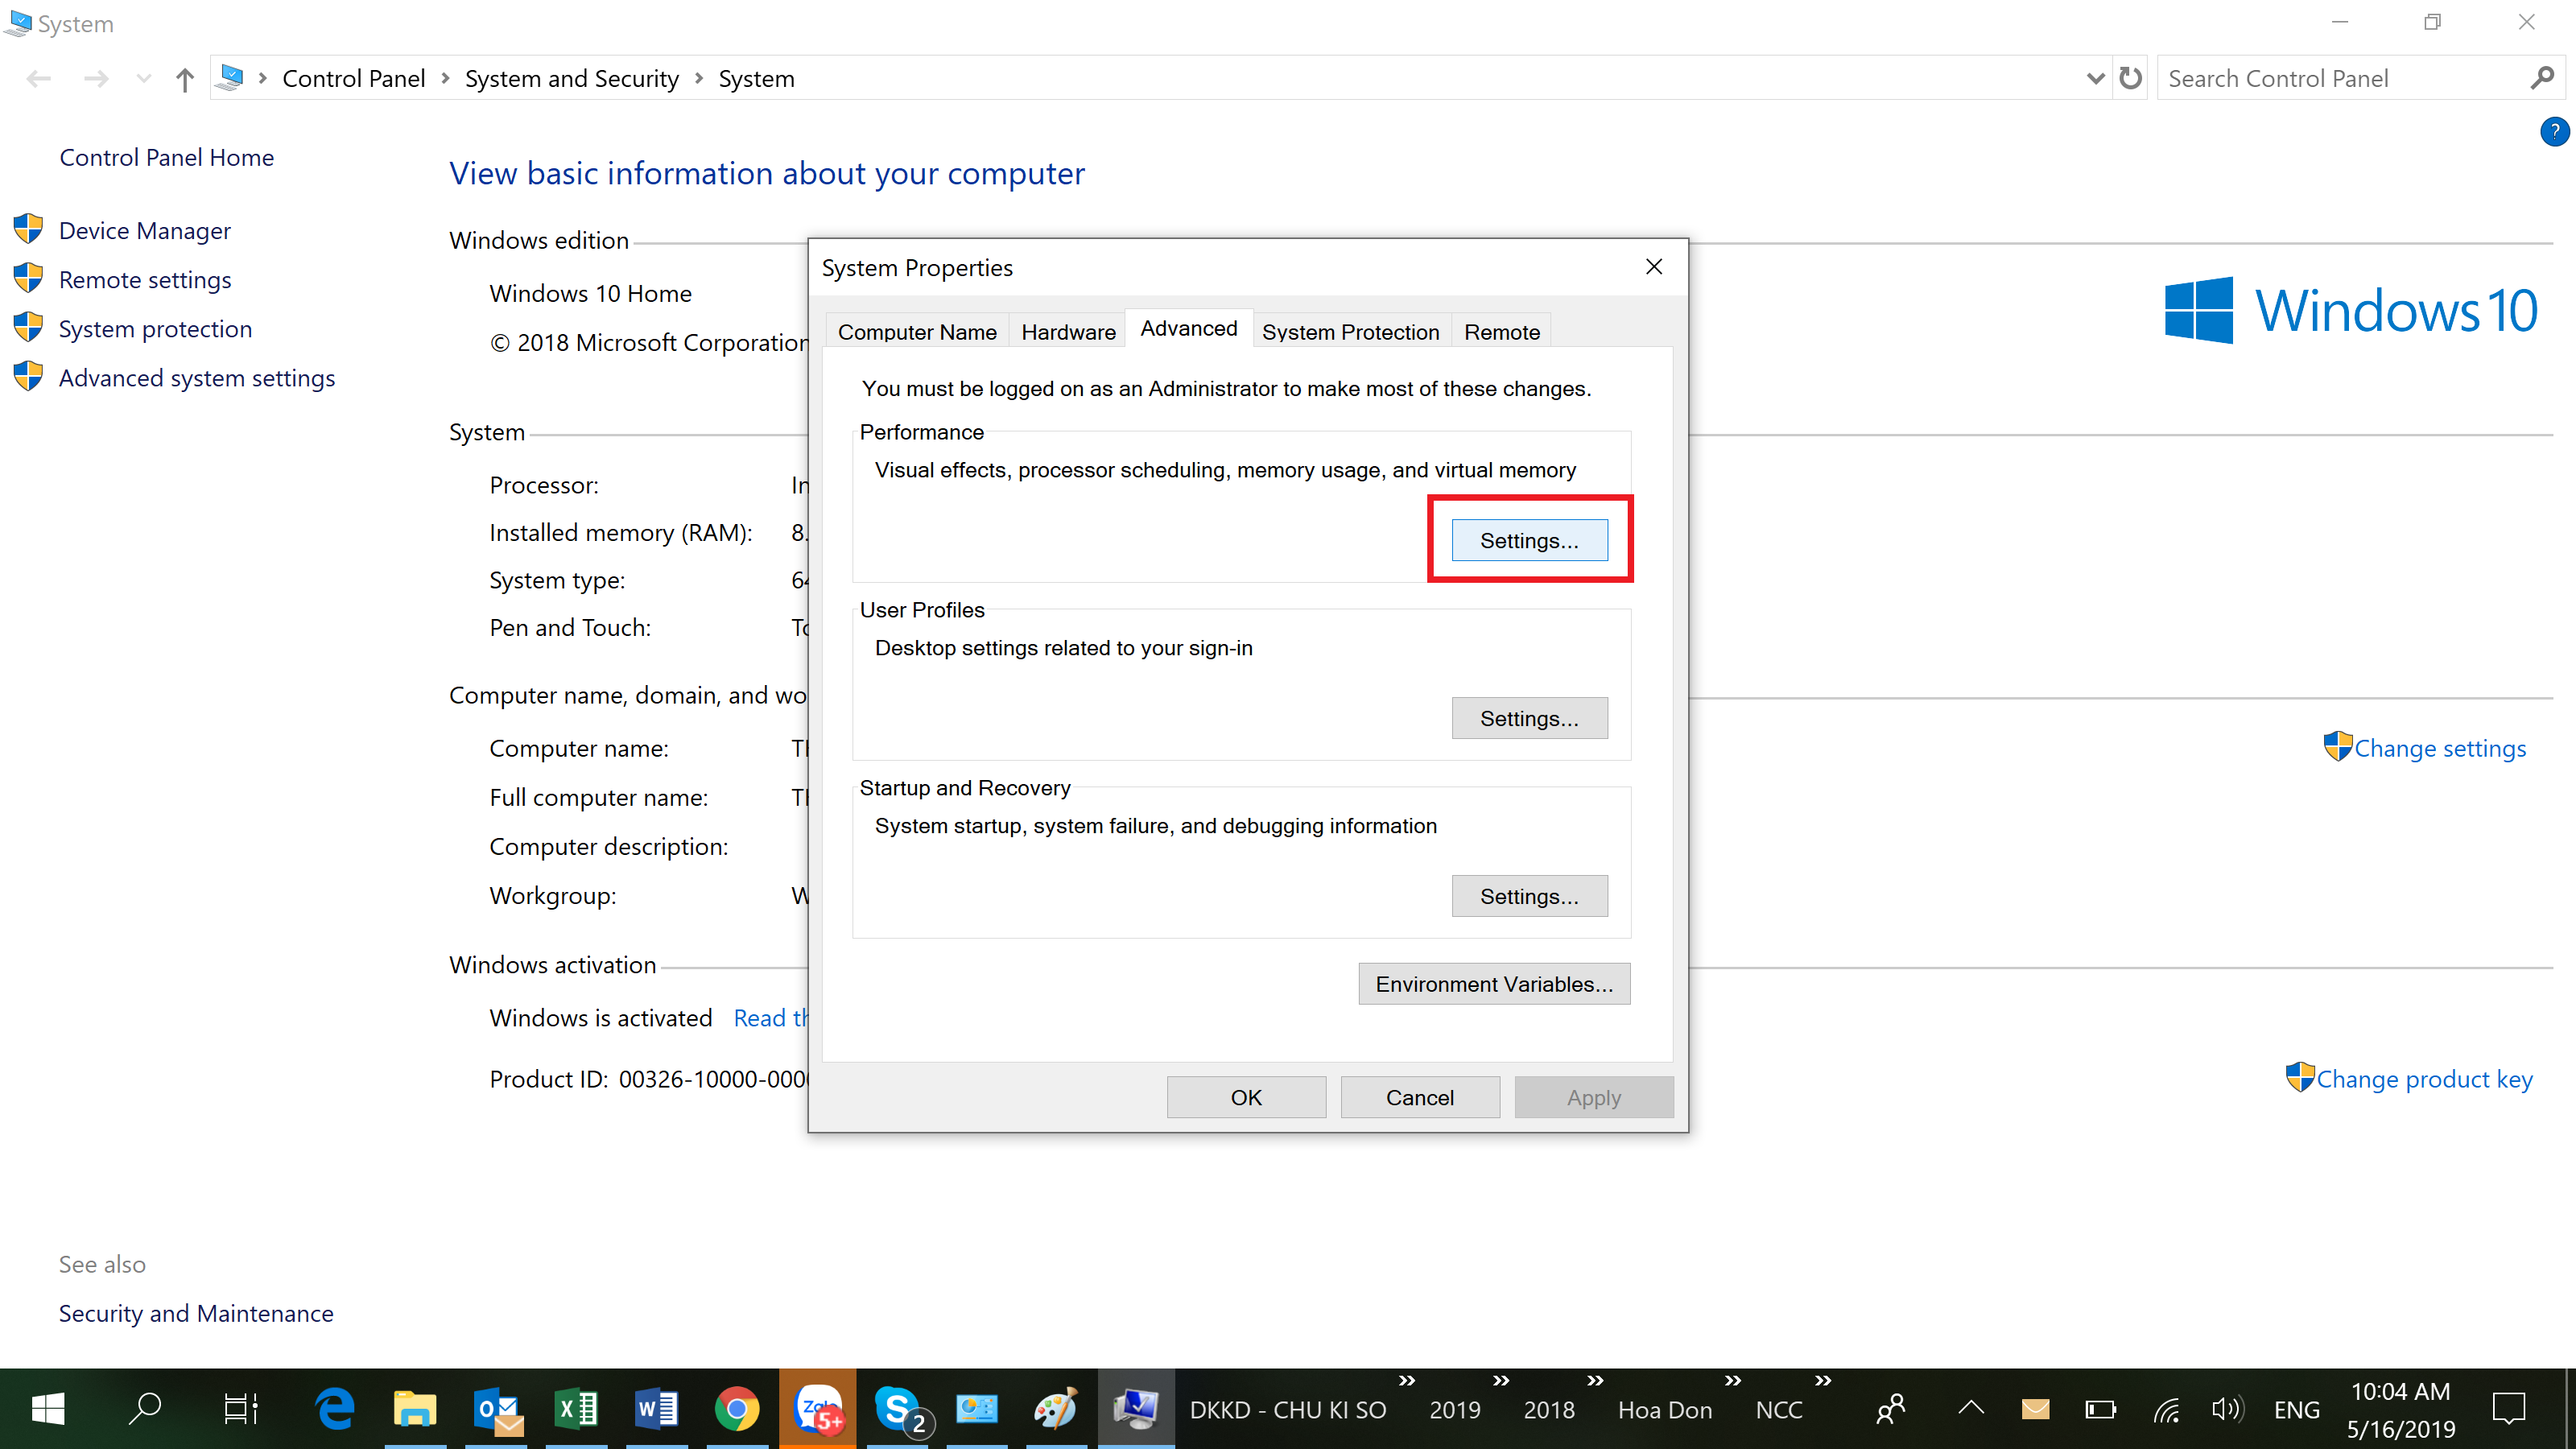Expand the NCC toolbar chevron
Image resolution: width=2576 pixels, height=1449 pixels.
pyautogui.click(x=1823, y=1381)
